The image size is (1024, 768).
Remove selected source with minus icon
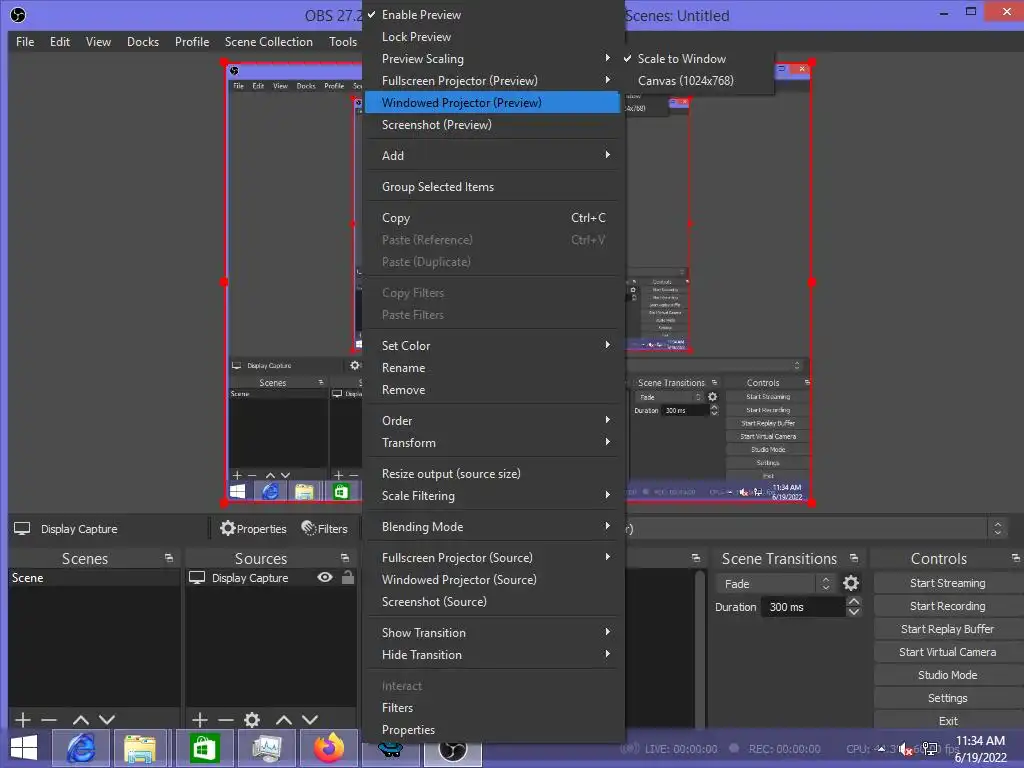(226, 720)
